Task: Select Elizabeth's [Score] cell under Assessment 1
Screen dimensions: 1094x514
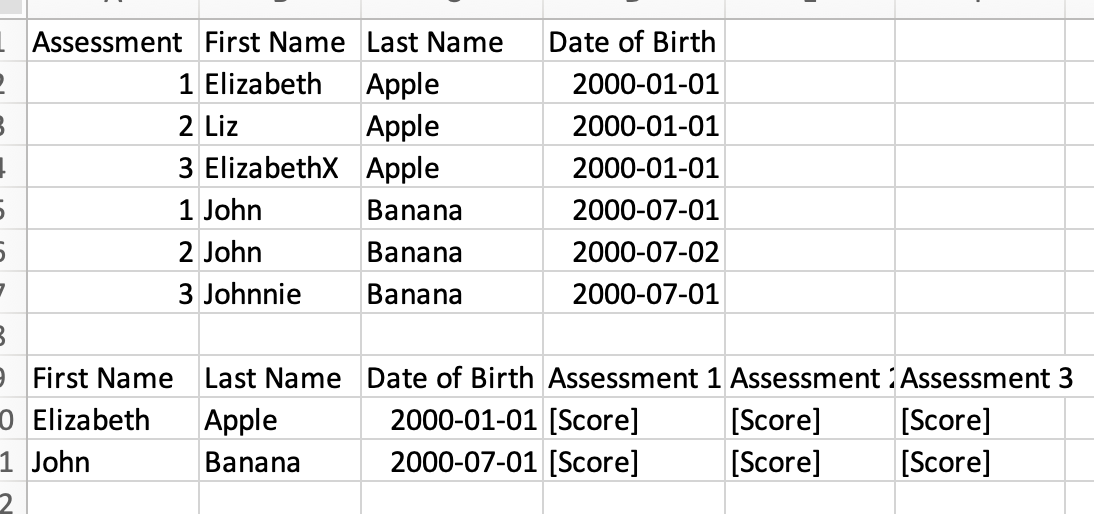Action: pyautogui.click(x=594, y=420)
